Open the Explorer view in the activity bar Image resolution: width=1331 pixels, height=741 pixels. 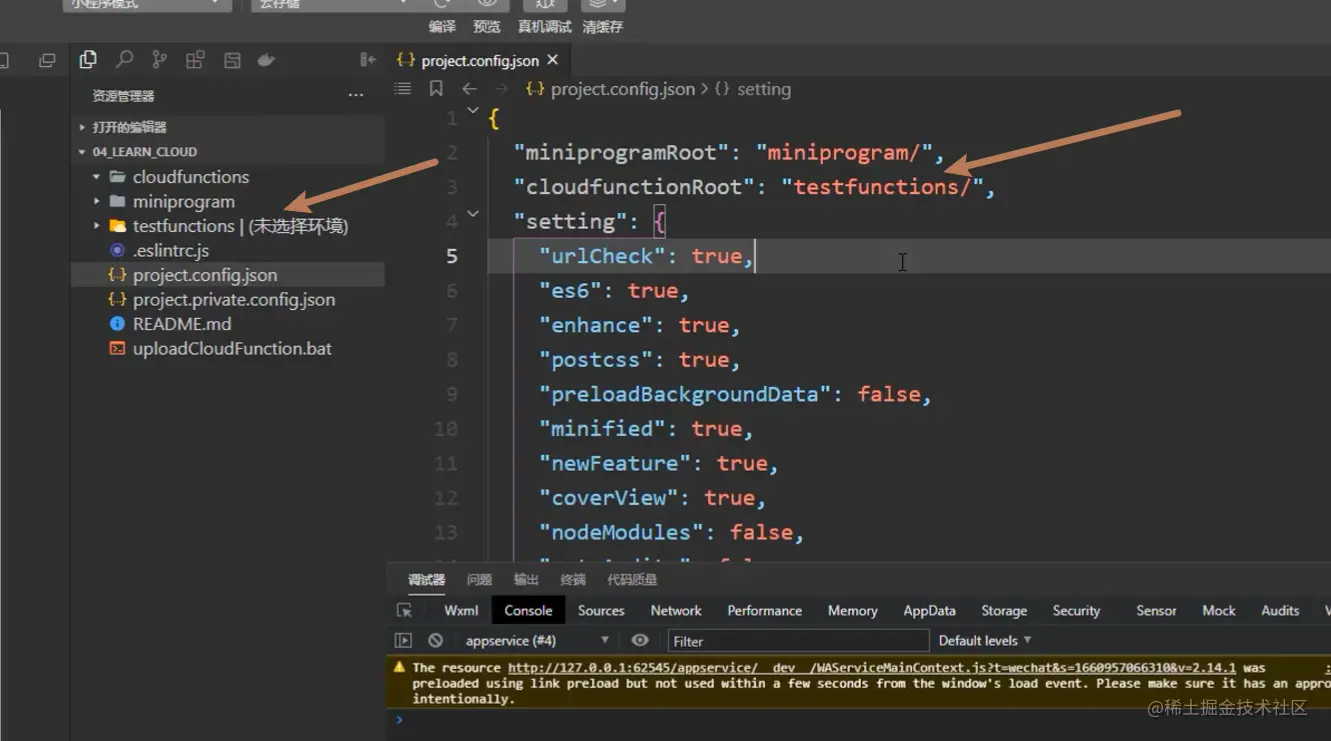(x=88, y=60)
